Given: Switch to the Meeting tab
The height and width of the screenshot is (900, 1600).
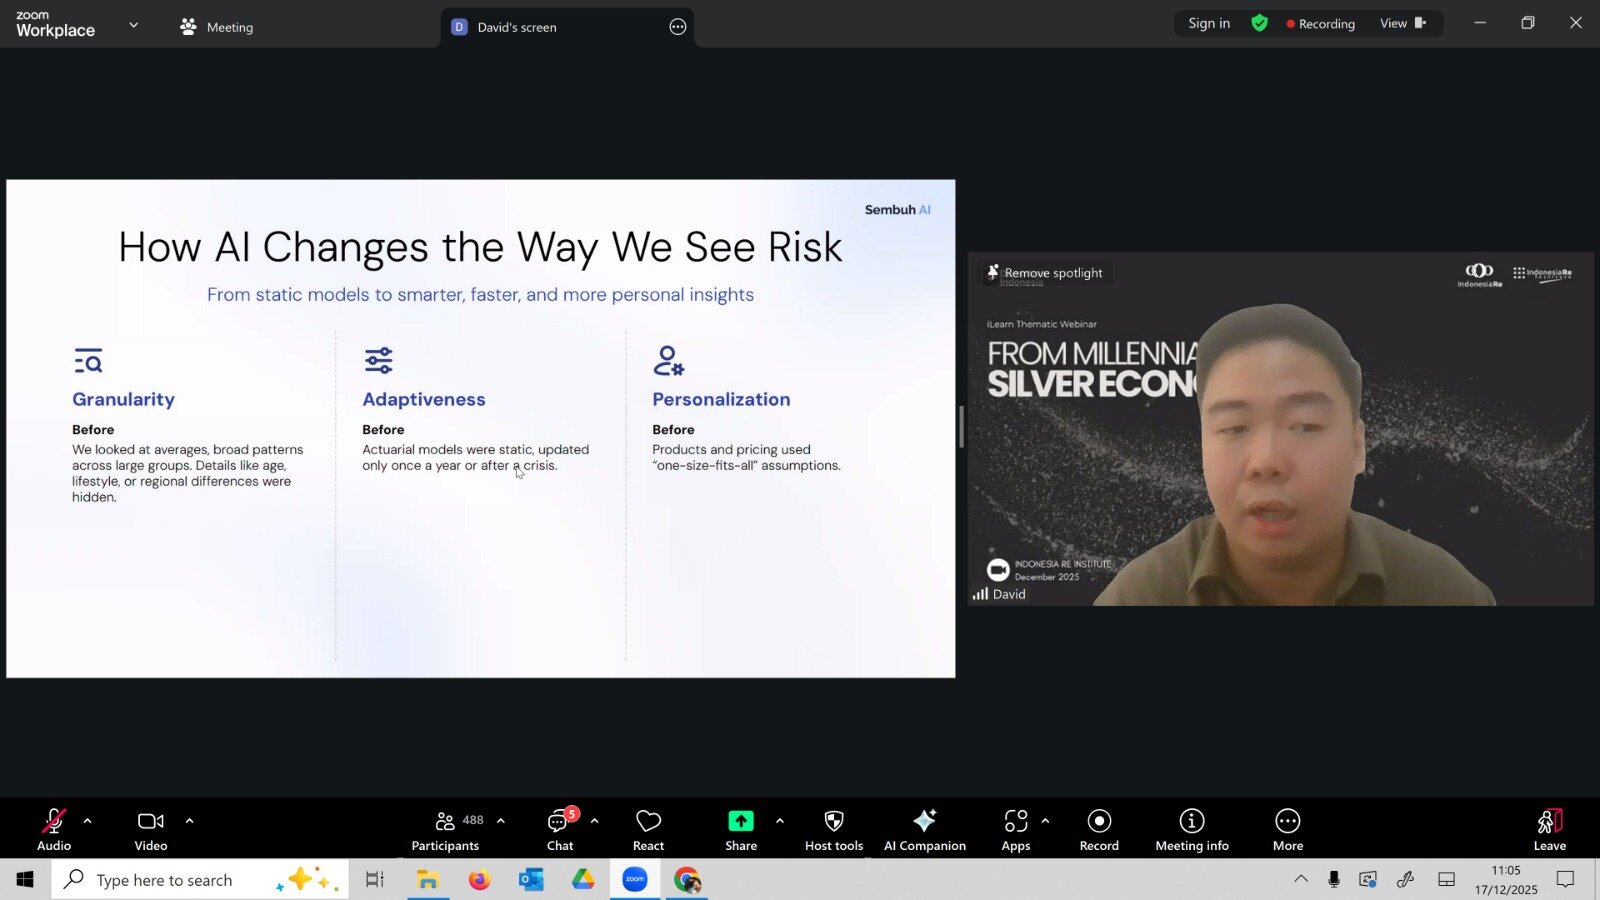Looking at the screenshot, I should (x=217, y=27).
